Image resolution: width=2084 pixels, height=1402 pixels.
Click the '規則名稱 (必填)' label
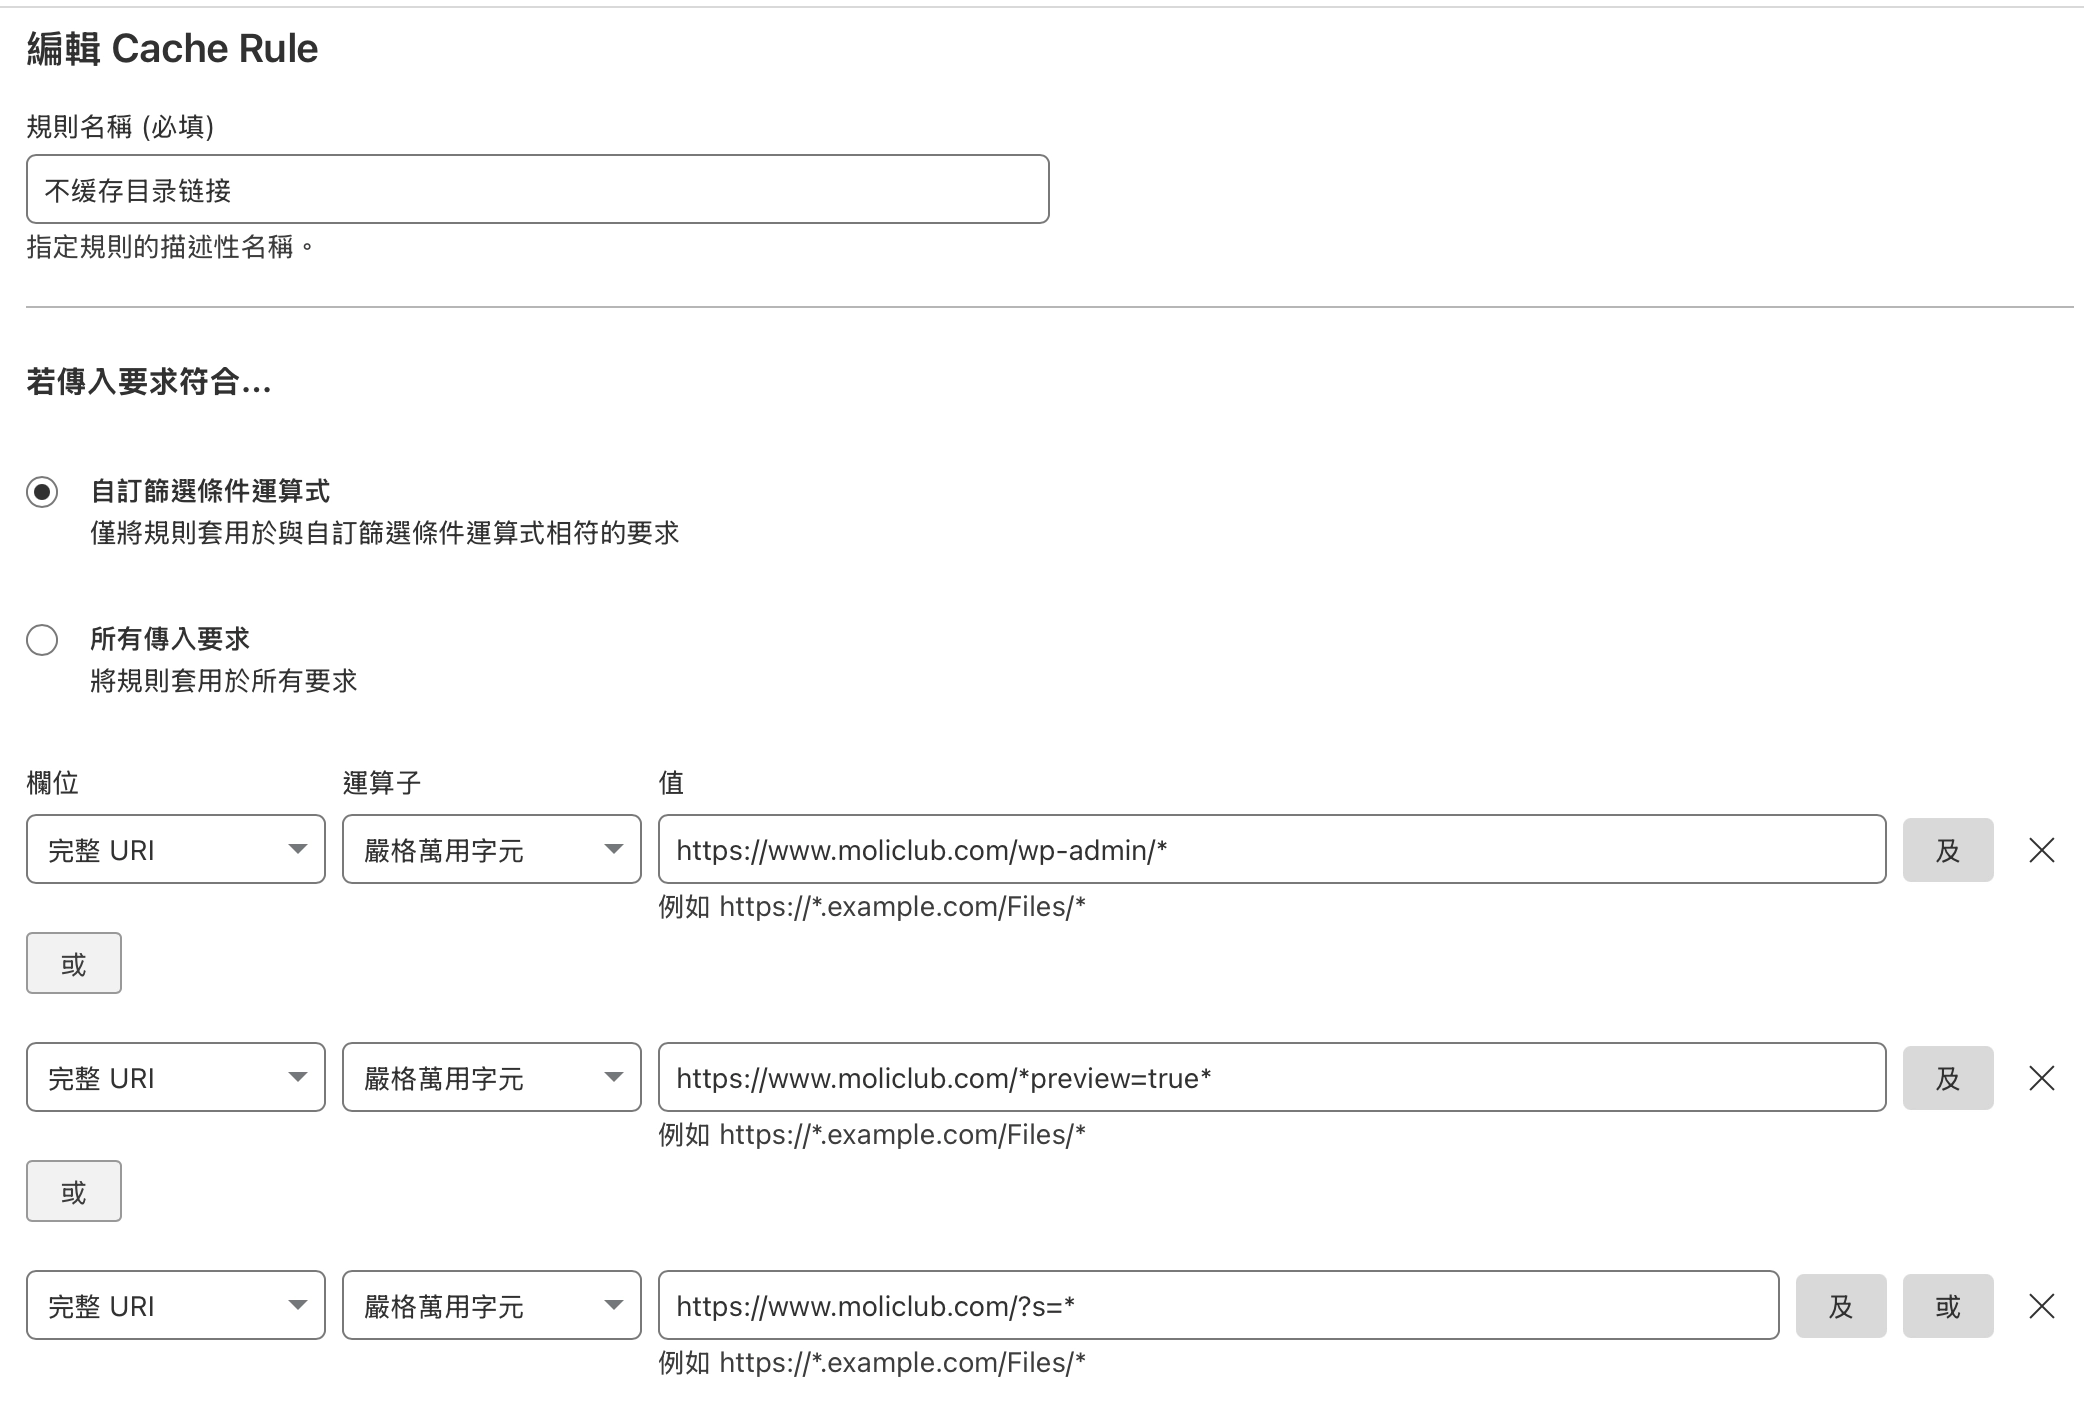pos(120,127)
